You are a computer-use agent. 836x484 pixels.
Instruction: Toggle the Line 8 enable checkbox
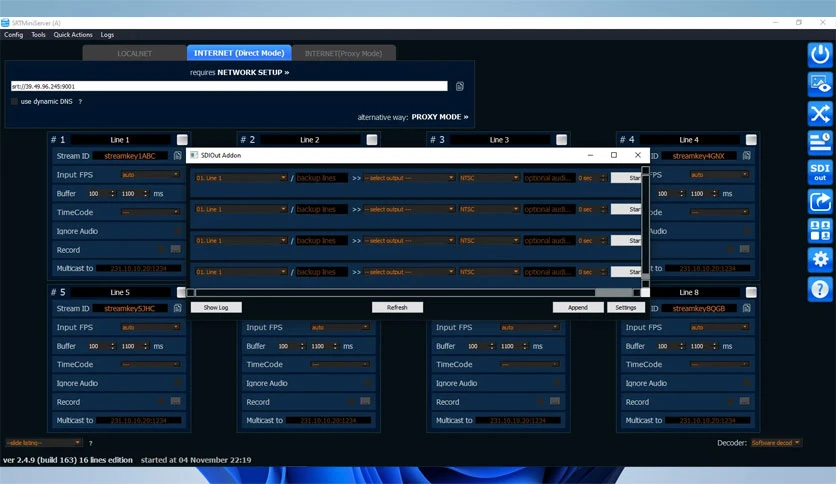751,292
